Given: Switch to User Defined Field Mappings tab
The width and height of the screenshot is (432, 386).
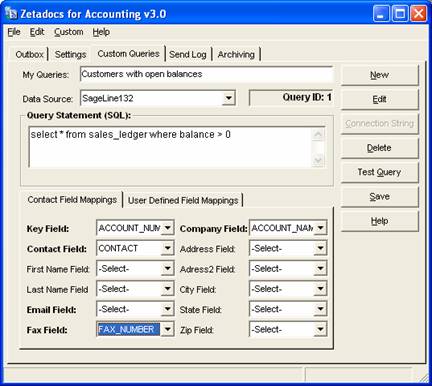Looking at the screenshot, I should 183,200.
